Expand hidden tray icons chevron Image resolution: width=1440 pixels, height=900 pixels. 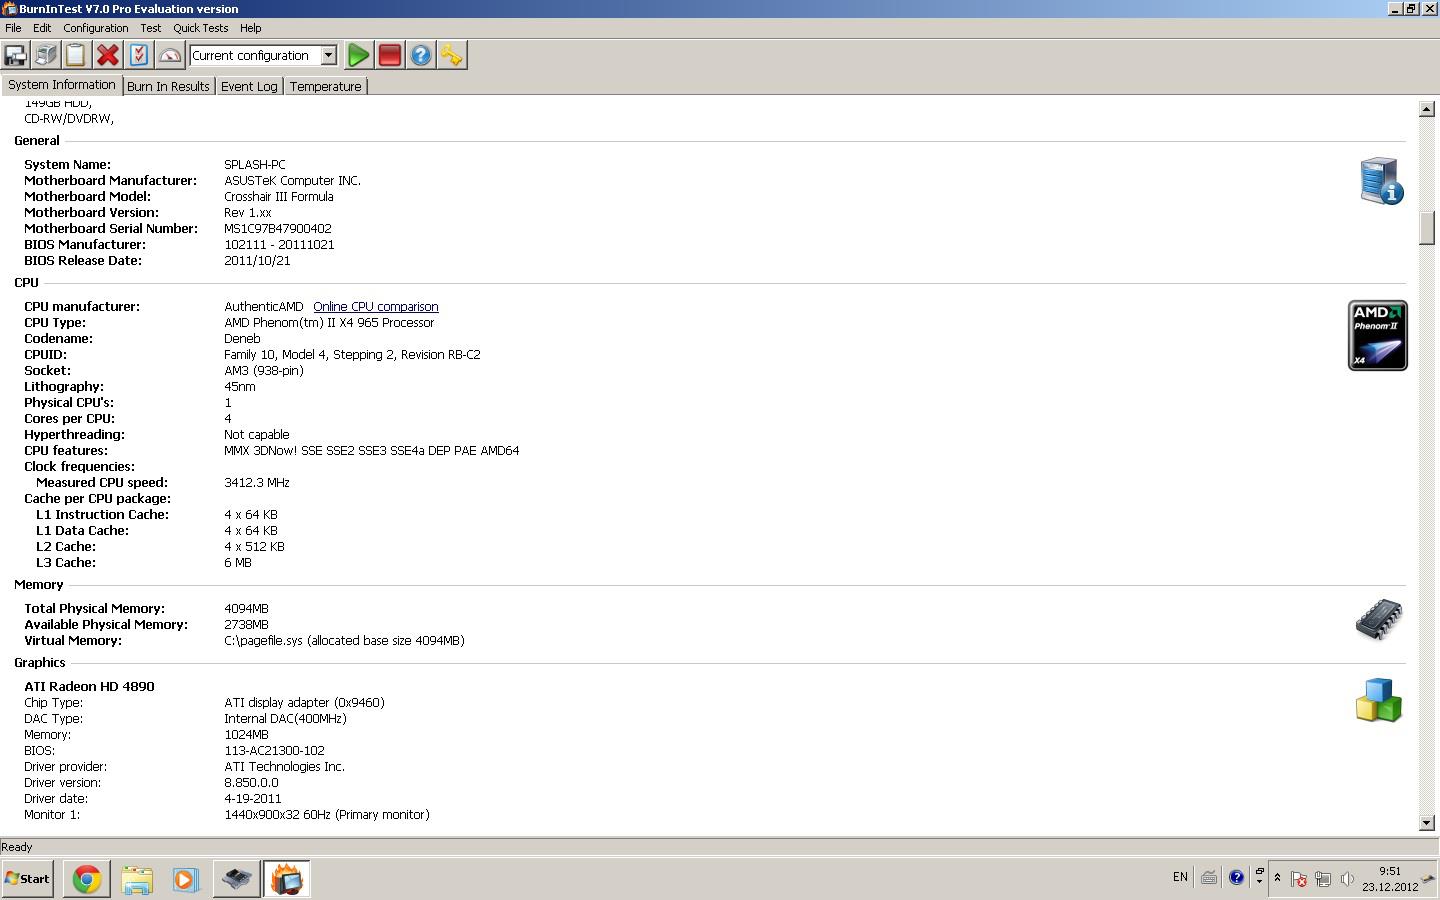tap(1277, 878)
